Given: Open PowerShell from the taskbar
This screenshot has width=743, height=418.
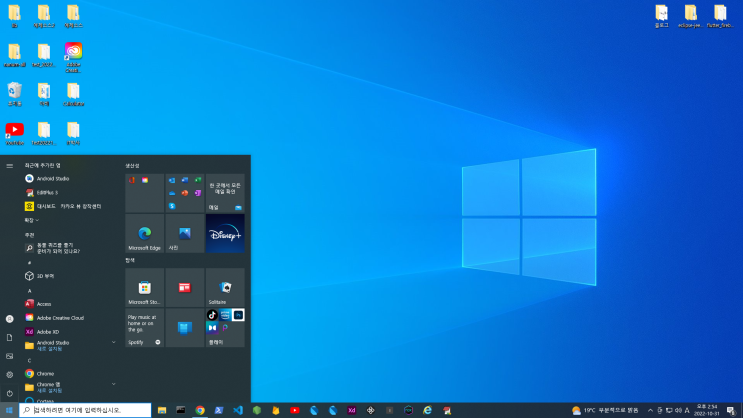Looking at the screenshot, I should coord(219,410).
